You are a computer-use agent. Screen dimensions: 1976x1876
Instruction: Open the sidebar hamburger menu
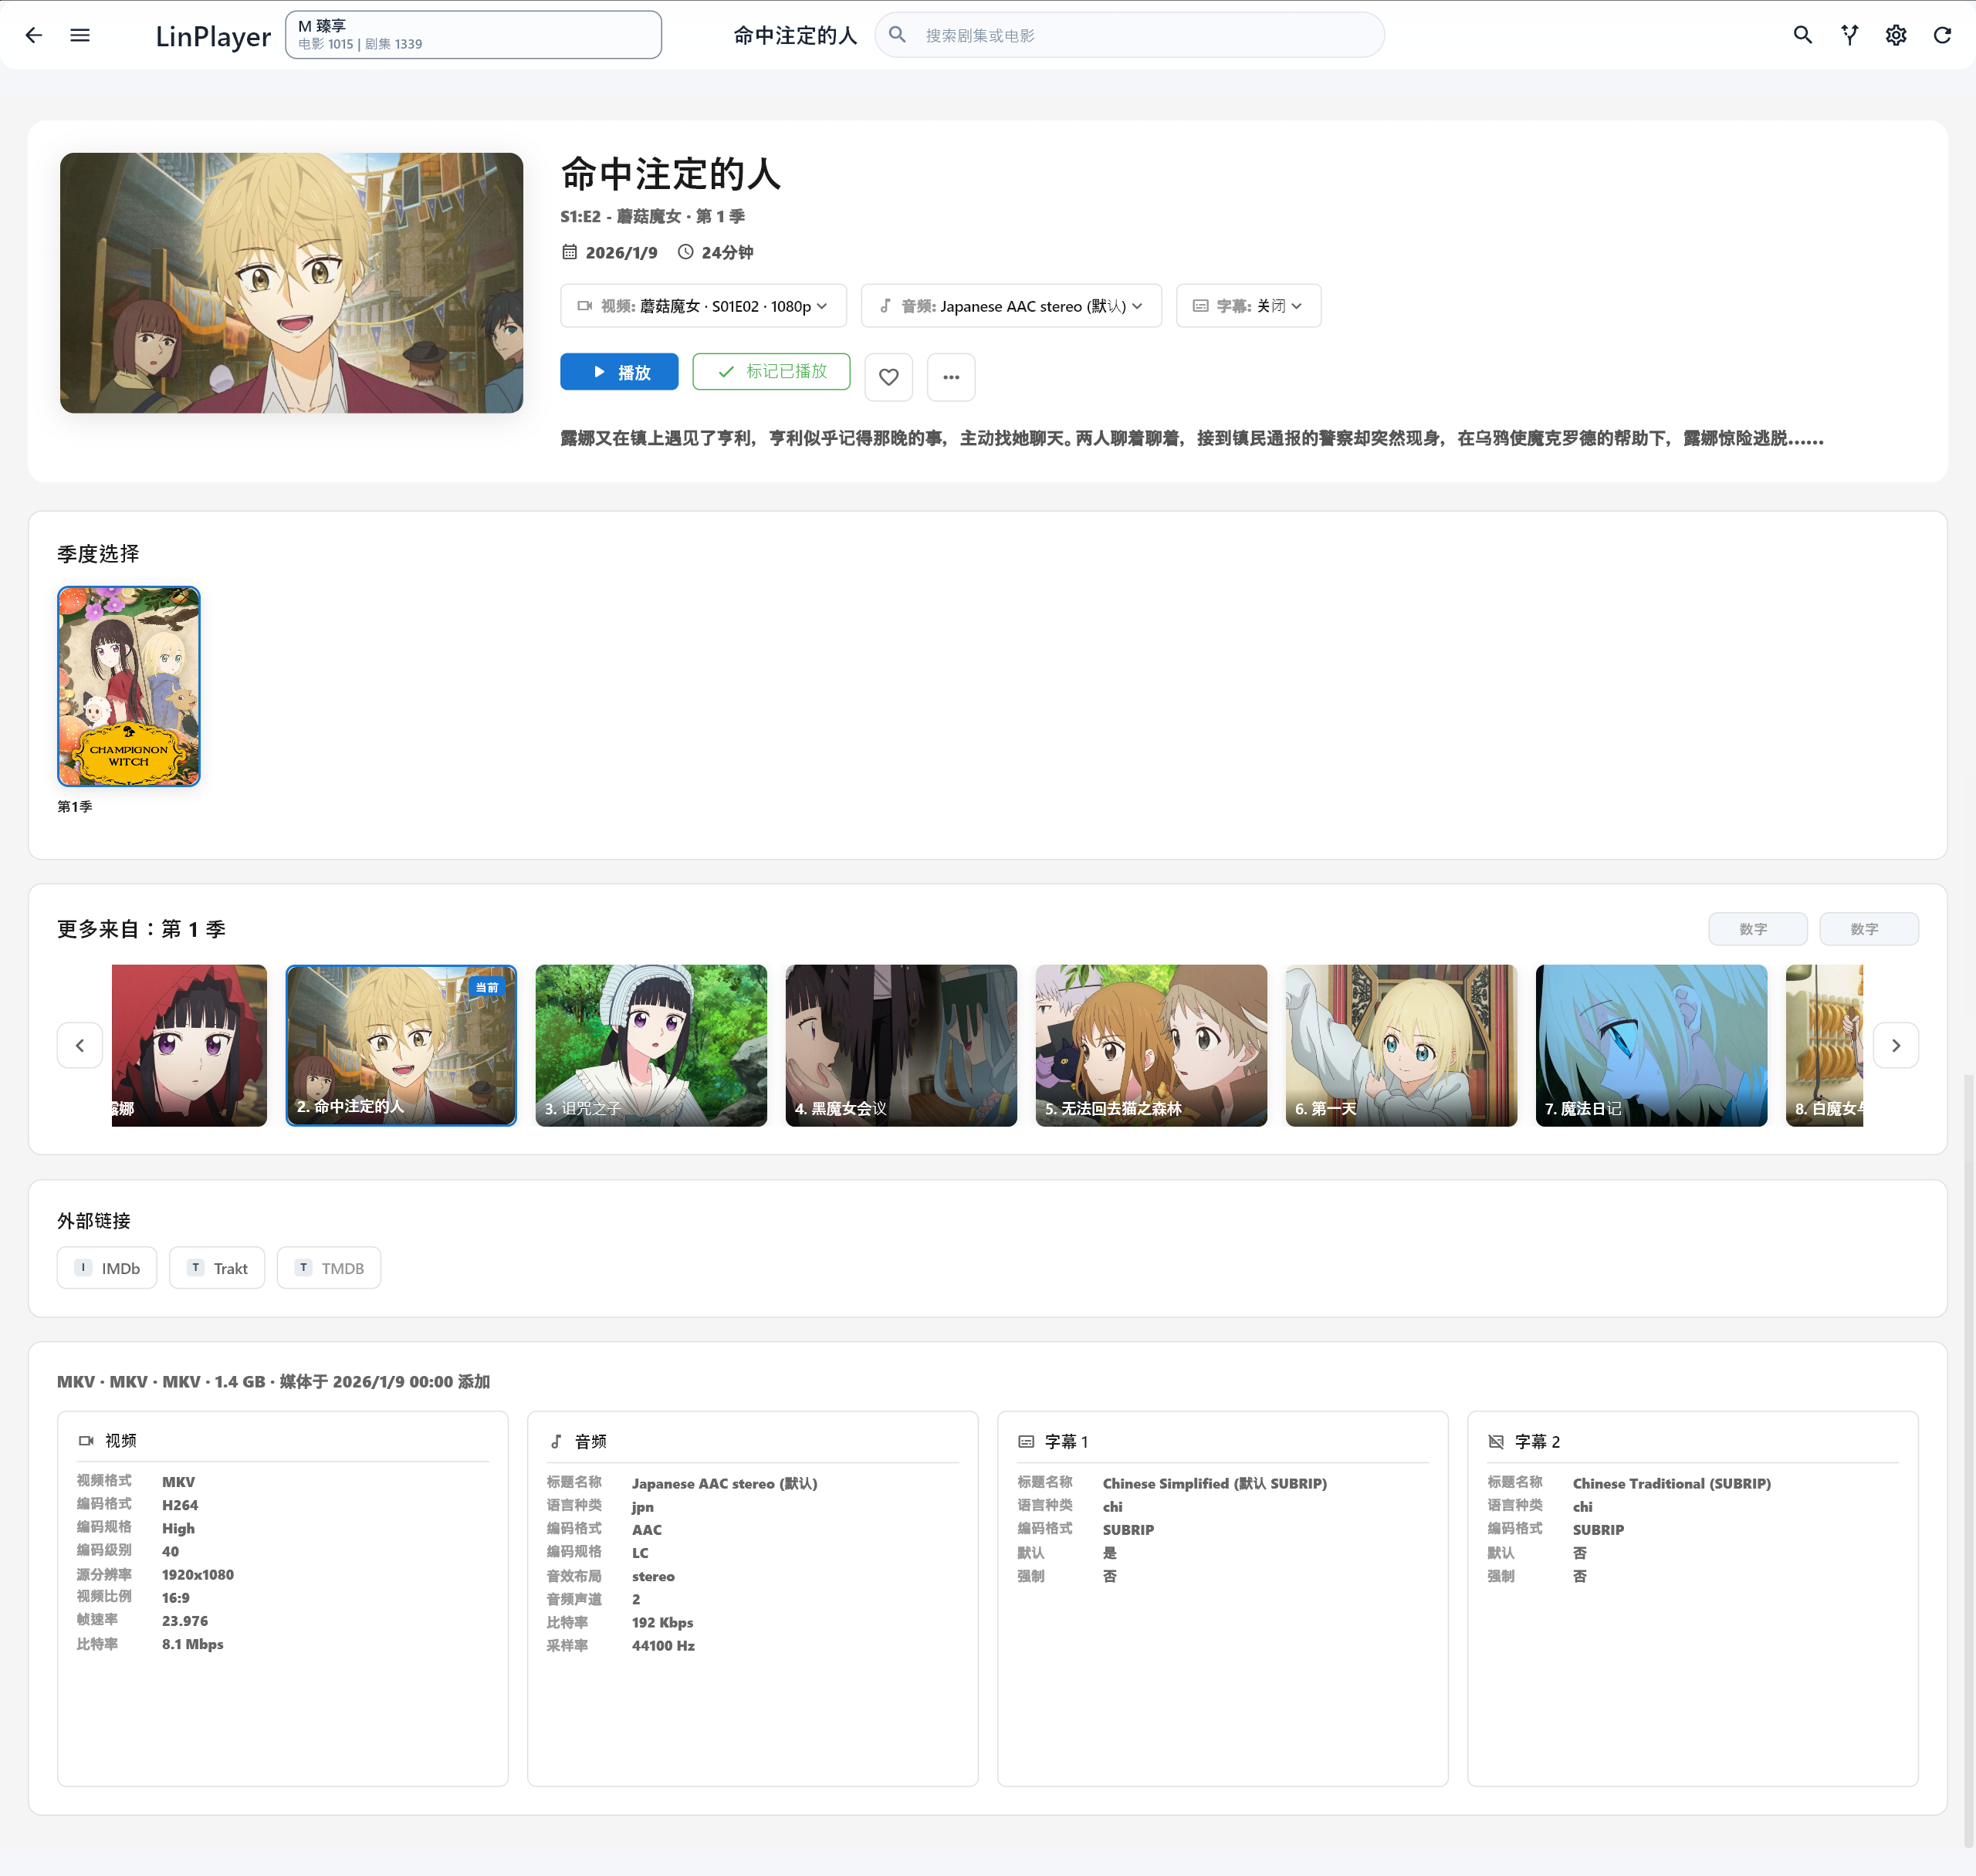(x=80, y=34)
